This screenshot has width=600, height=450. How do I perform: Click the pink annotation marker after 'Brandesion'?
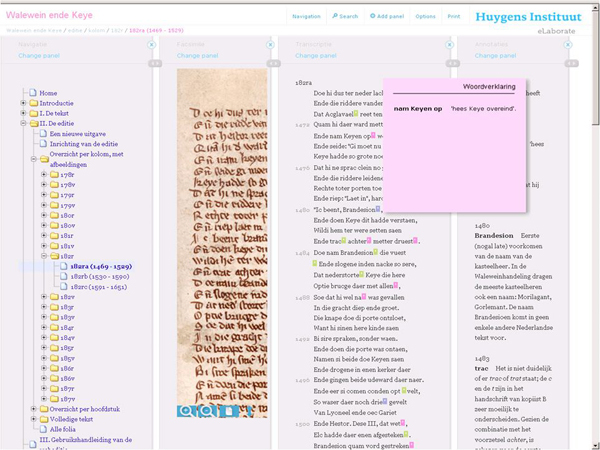[x=380, y=209]
